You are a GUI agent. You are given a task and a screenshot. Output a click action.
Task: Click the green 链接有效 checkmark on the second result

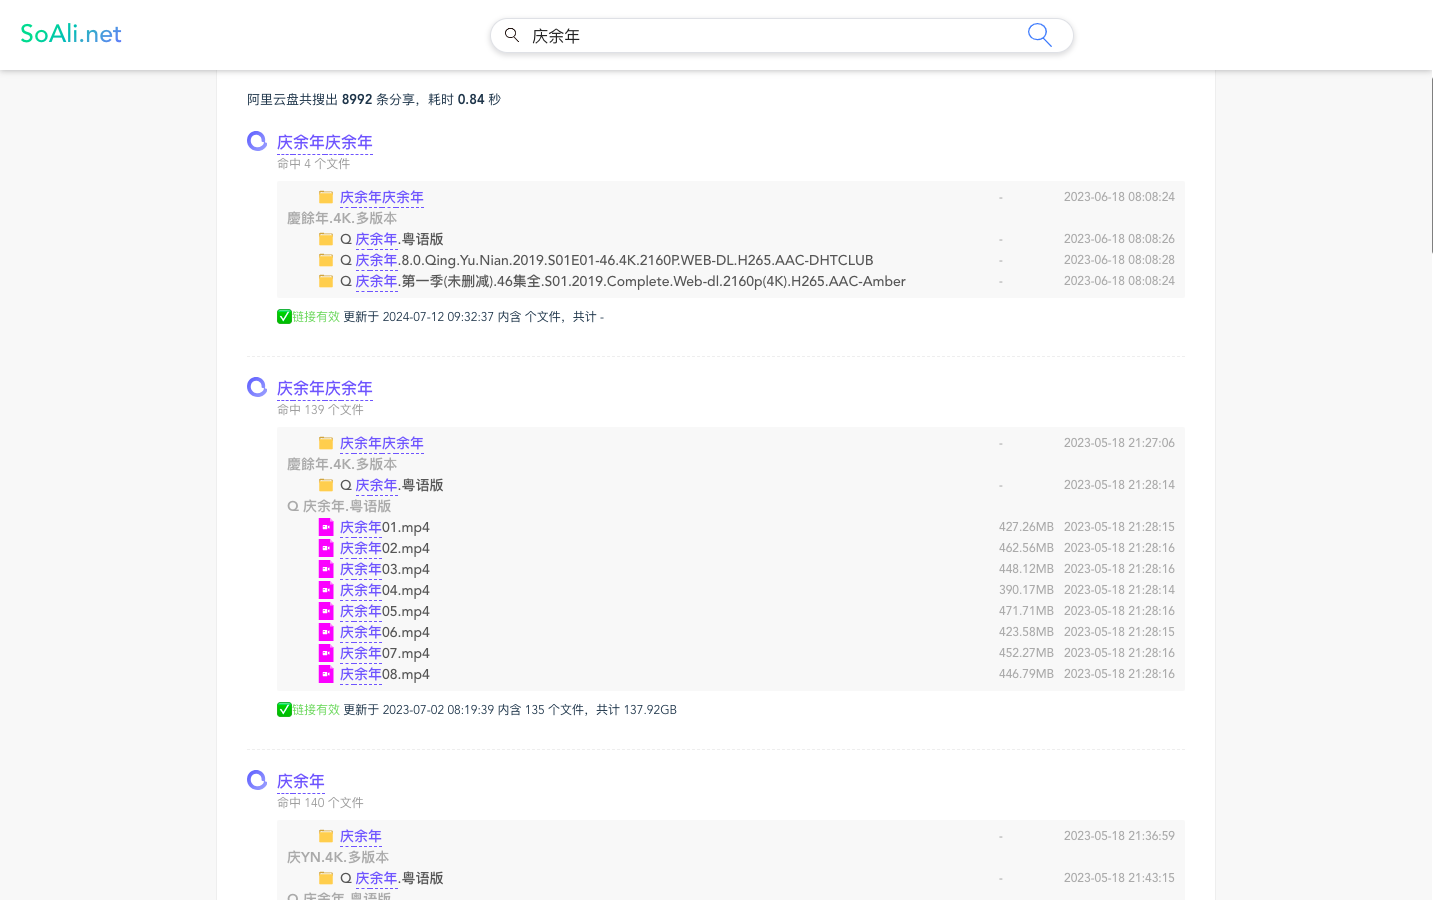pyautogui.click(x=284, y=709)
